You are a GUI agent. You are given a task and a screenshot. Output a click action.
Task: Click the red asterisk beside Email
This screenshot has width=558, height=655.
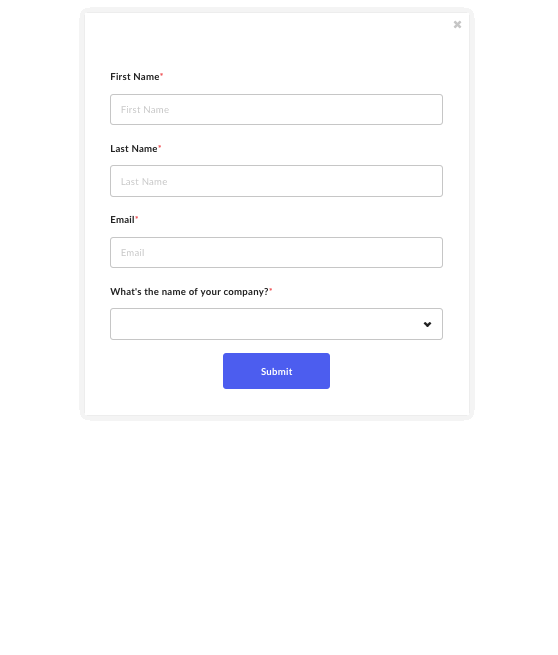137,218
